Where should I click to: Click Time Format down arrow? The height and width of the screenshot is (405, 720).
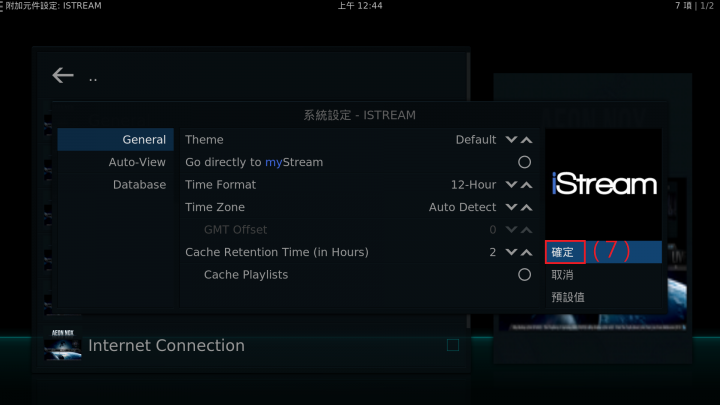click(511, 185)
